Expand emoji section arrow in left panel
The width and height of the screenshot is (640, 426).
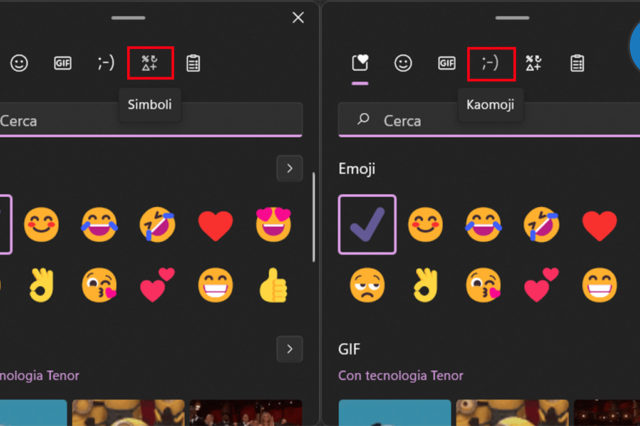tap(289, 168)
